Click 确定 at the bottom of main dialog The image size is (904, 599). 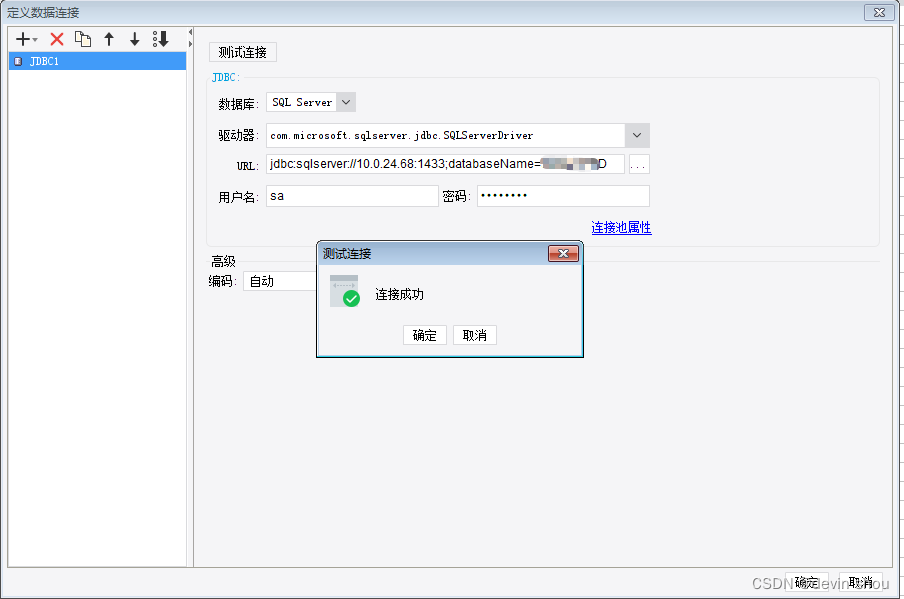click(807, 582)
